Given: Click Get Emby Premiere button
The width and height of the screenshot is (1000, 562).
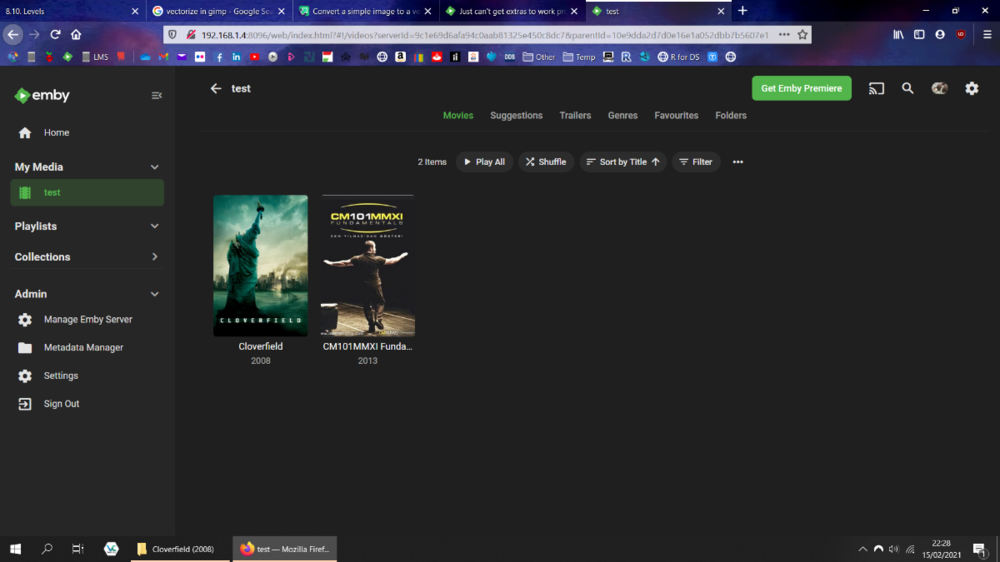Looking at the screenshot, I should point(802,88).
